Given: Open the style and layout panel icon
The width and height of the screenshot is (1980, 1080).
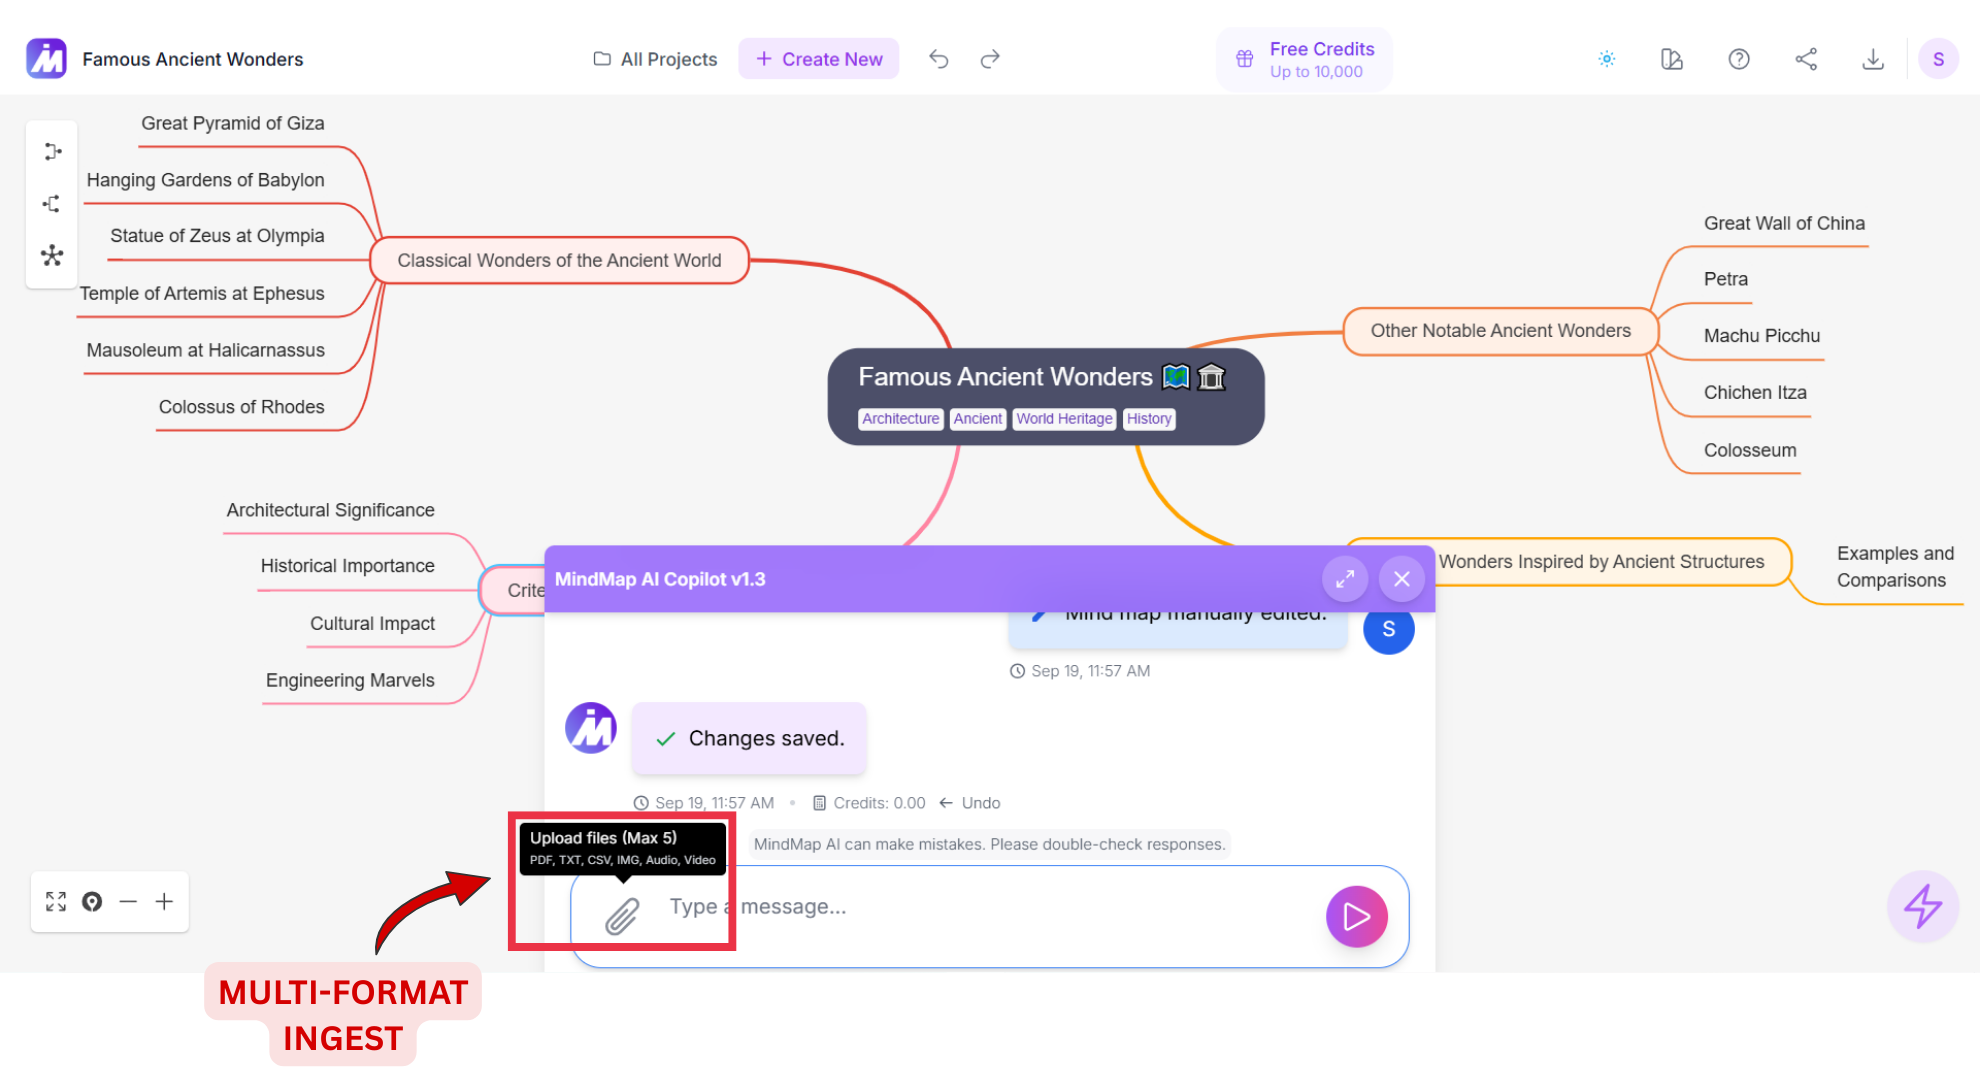Looking at the screenshot, I should point(1672,59).
